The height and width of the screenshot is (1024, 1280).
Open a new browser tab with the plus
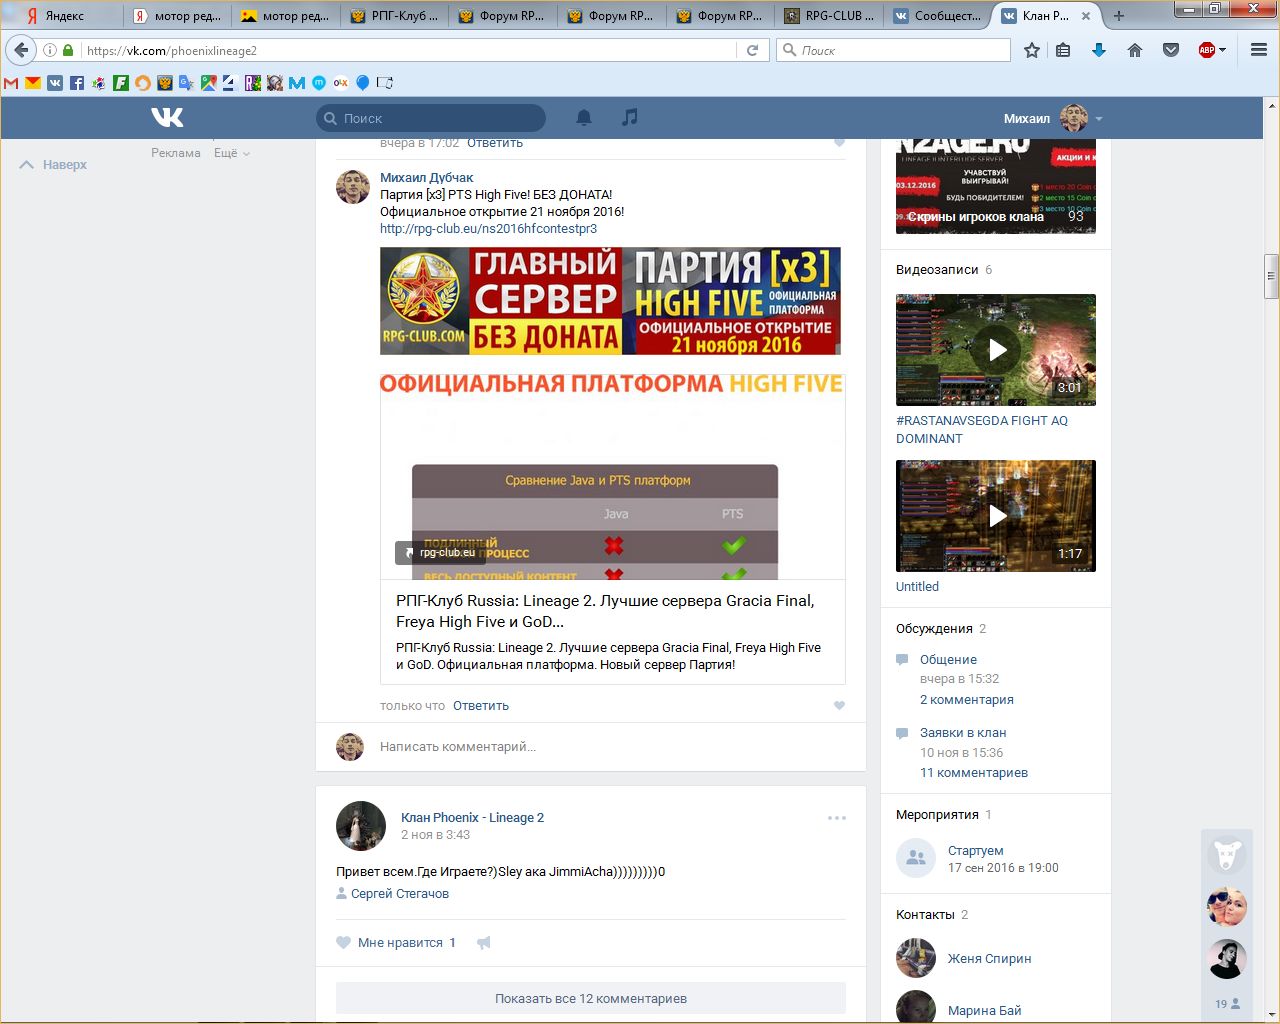tap(1119, 15)
